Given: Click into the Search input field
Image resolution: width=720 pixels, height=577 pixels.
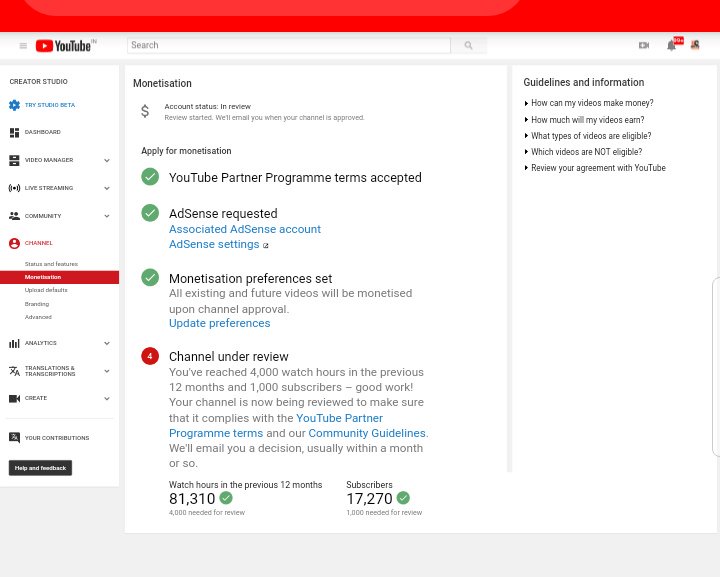Looking at the screenshot, I should [289, 45].
